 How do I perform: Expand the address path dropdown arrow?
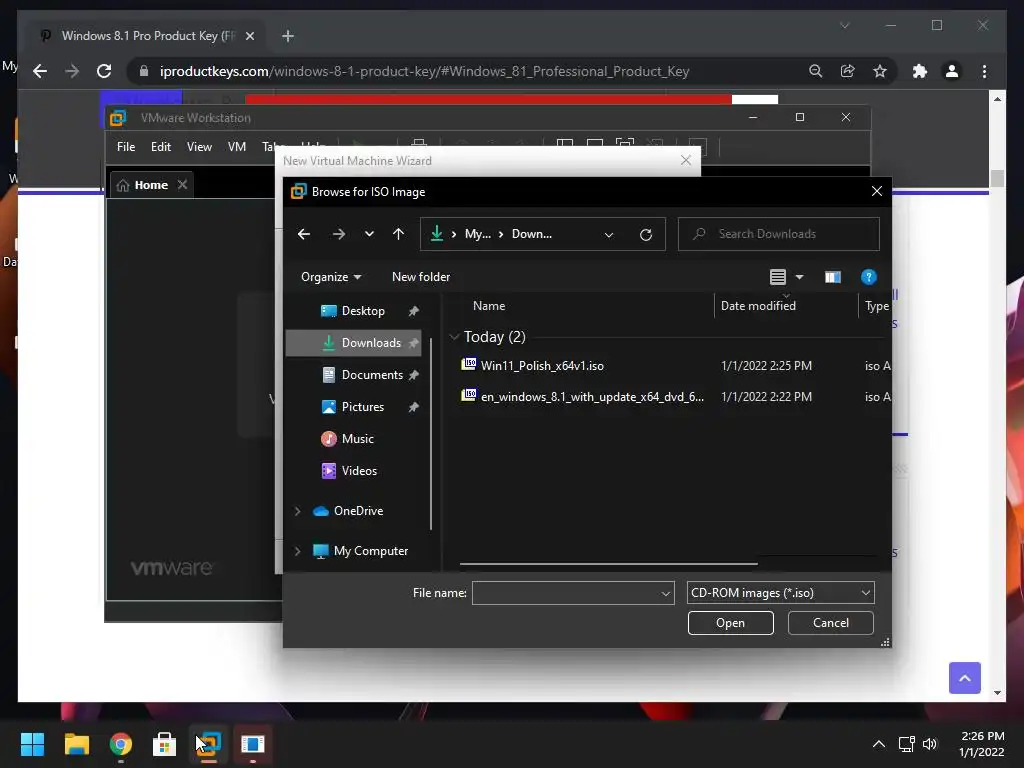pos(609,234)
